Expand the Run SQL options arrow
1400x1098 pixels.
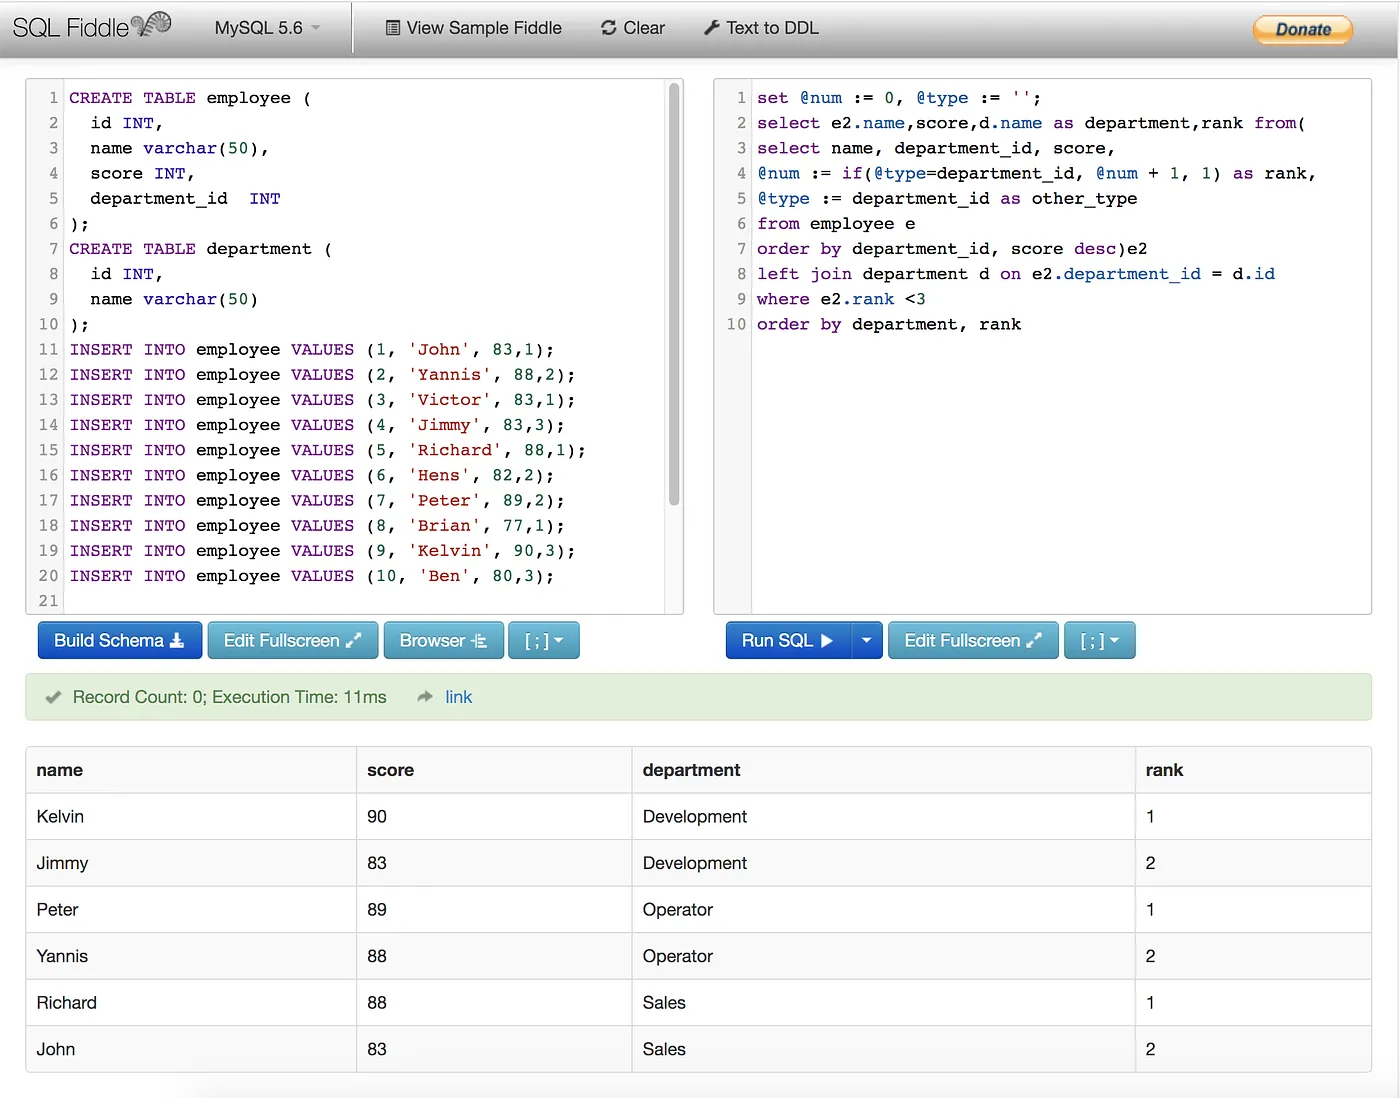(867, 640)
